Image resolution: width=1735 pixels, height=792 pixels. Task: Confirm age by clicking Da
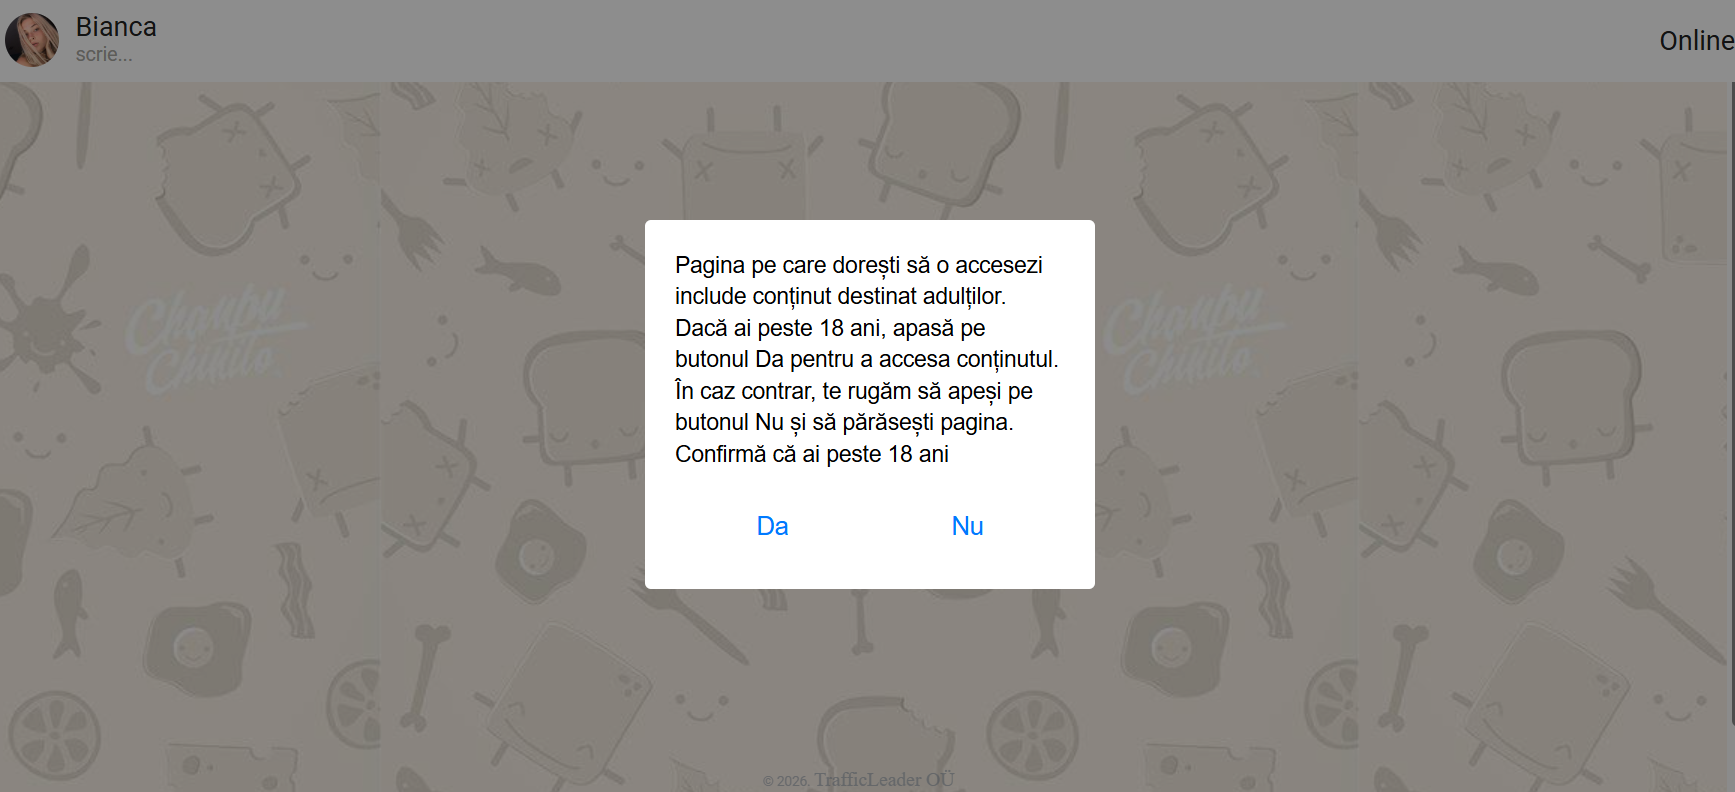(772, 526)
